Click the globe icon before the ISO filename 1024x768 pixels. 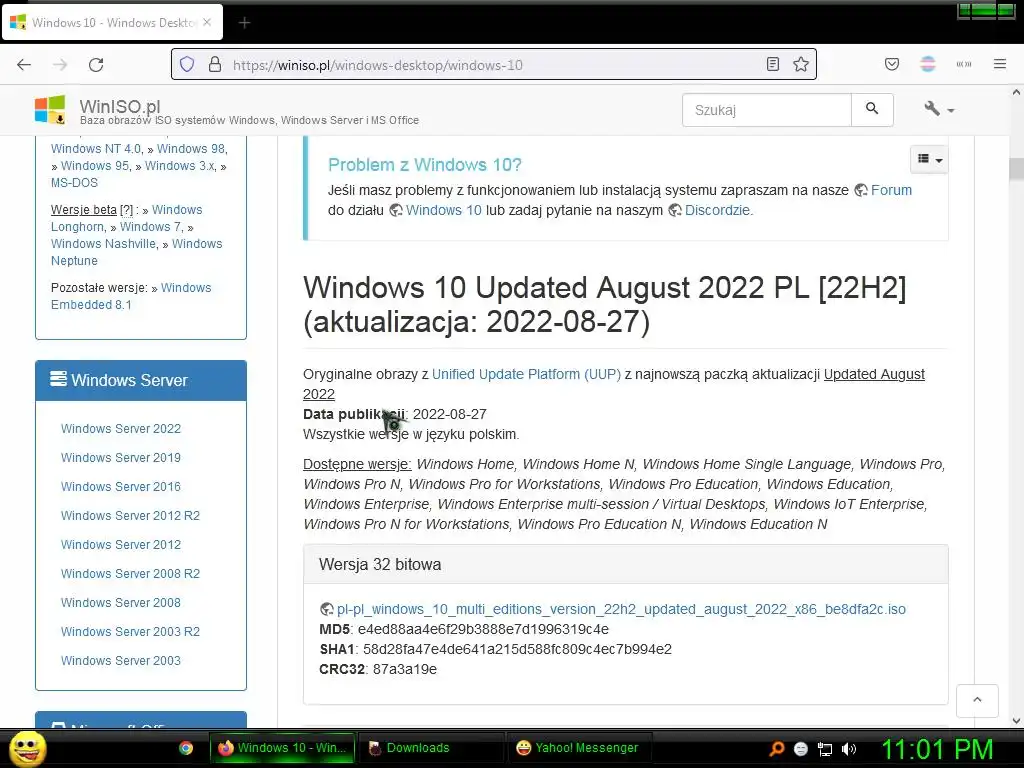click(x=327, y=609)
